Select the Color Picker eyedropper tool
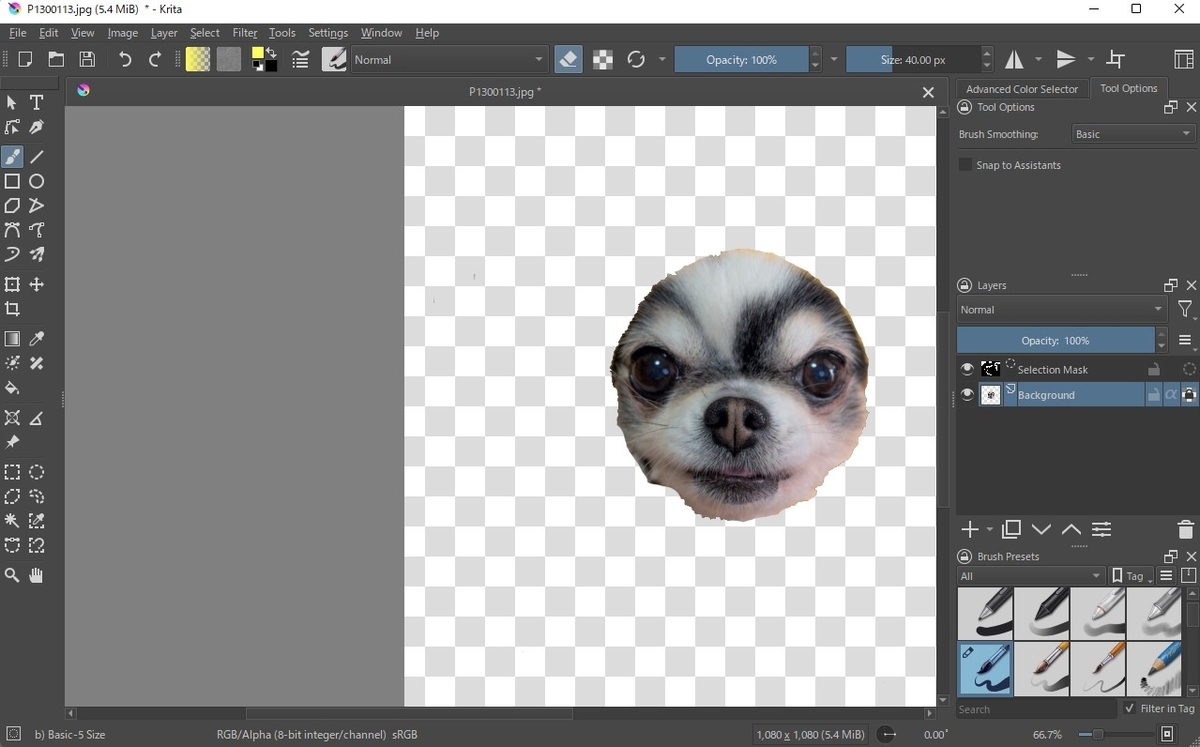This screenshot has height=747, width=1200. pos(36,339)
